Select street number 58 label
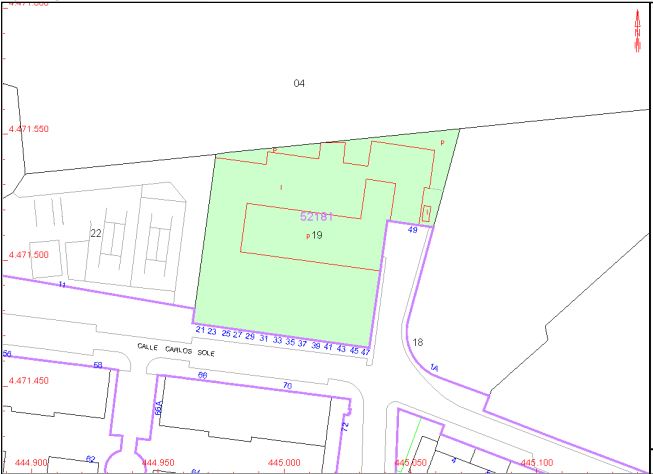The height and width of the screenshot is (474, 653). pos(98,366)
